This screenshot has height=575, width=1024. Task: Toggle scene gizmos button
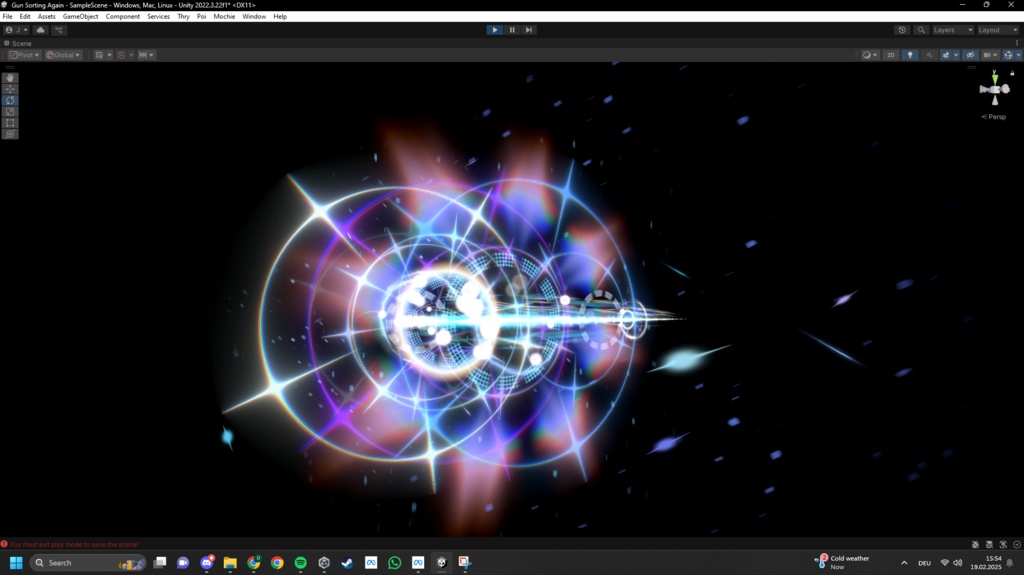click(1008, 55)
